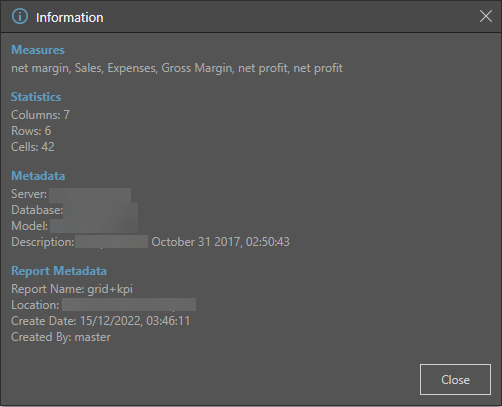Select the Metadata section heading
The width and height of the screenshot is (502, 407).
pyautogui.click(x=38, y=176)
